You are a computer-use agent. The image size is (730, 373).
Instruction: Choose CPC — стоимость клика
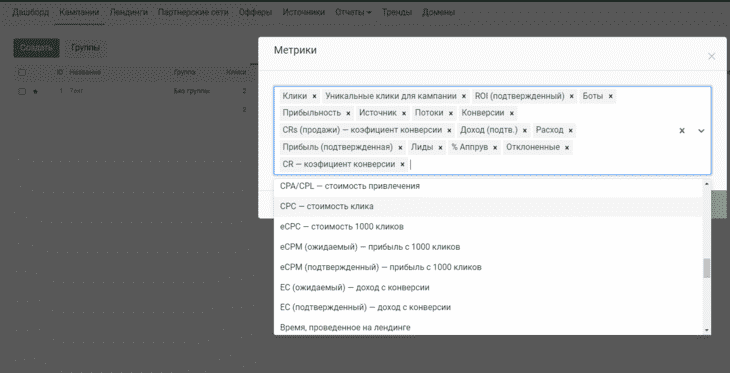(488, 206)
